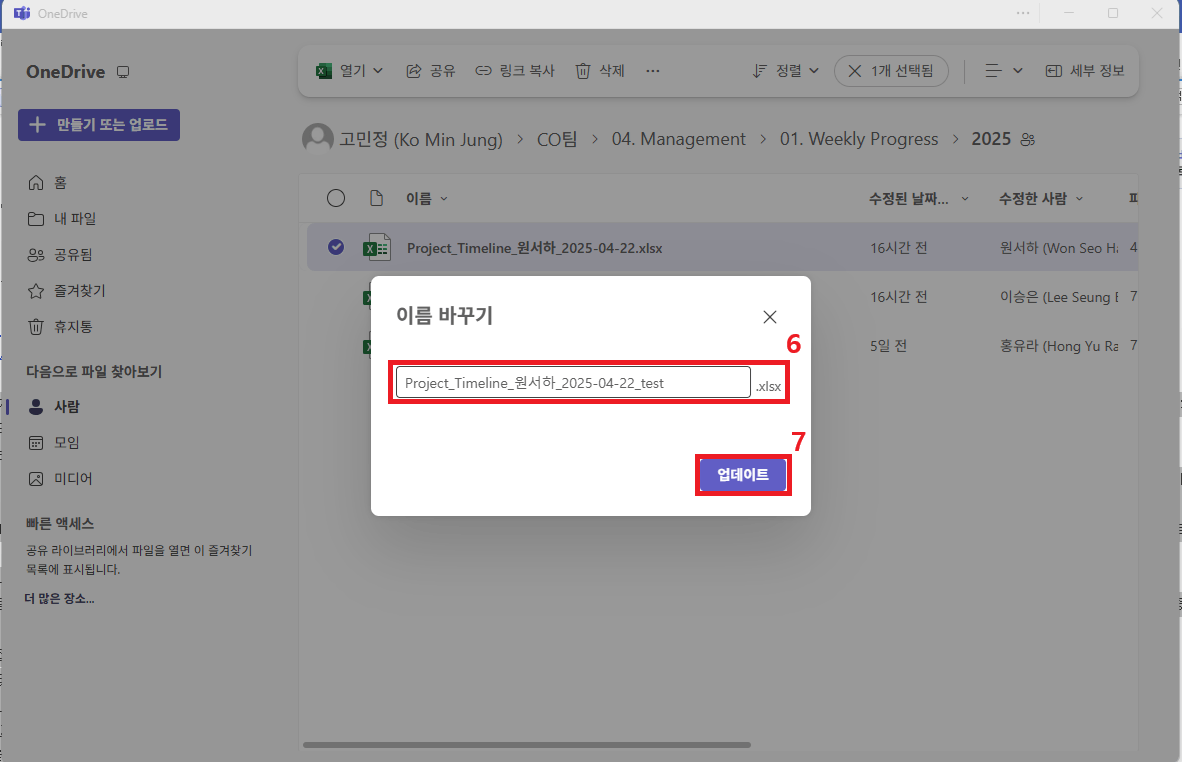Viewport: 1182px width, 762px height.
Task: Go to 홈 in the sidebar
Action: (47, 182)
